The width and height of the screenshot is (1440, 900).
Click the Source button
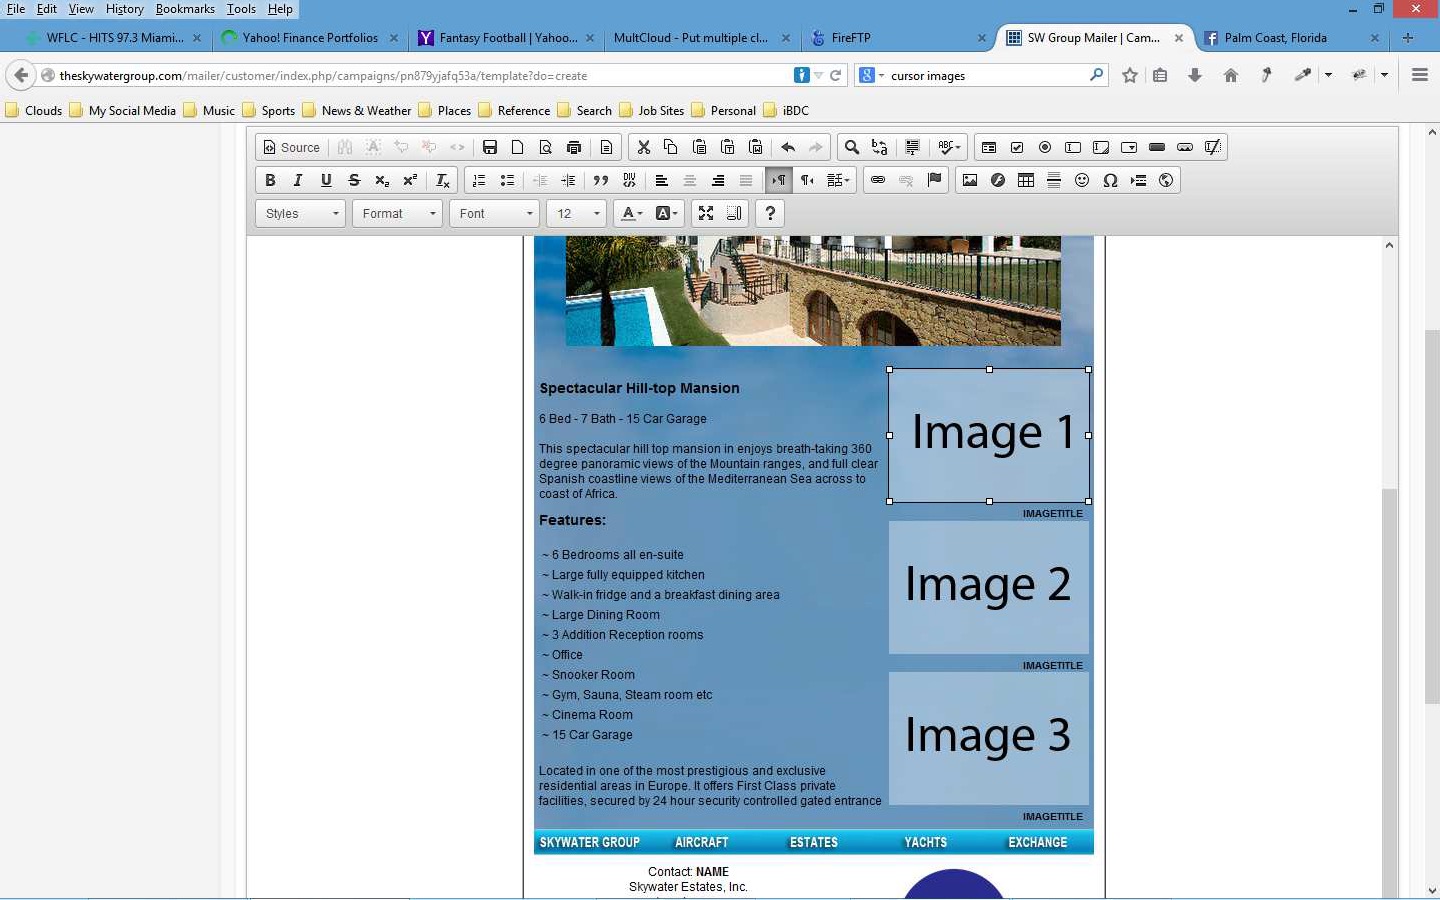click(291, 147)
